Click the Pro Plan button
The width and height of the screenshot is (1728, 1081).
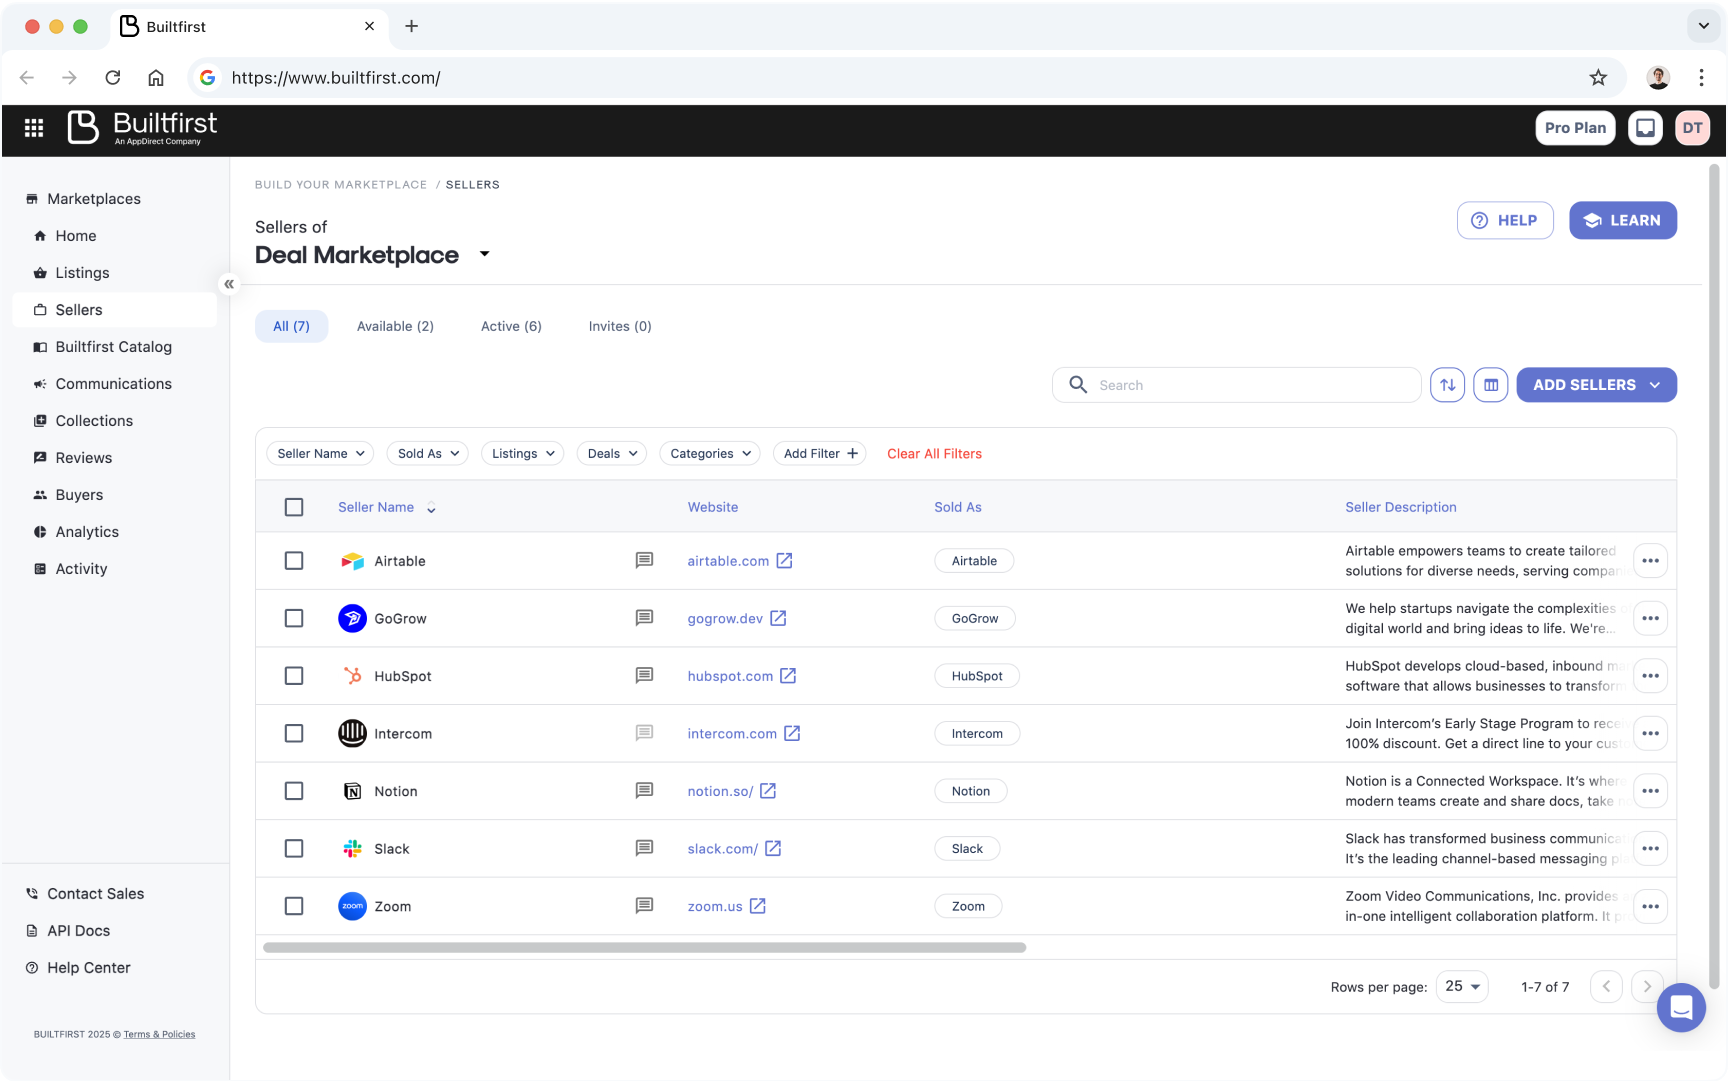coord(1575,128)
